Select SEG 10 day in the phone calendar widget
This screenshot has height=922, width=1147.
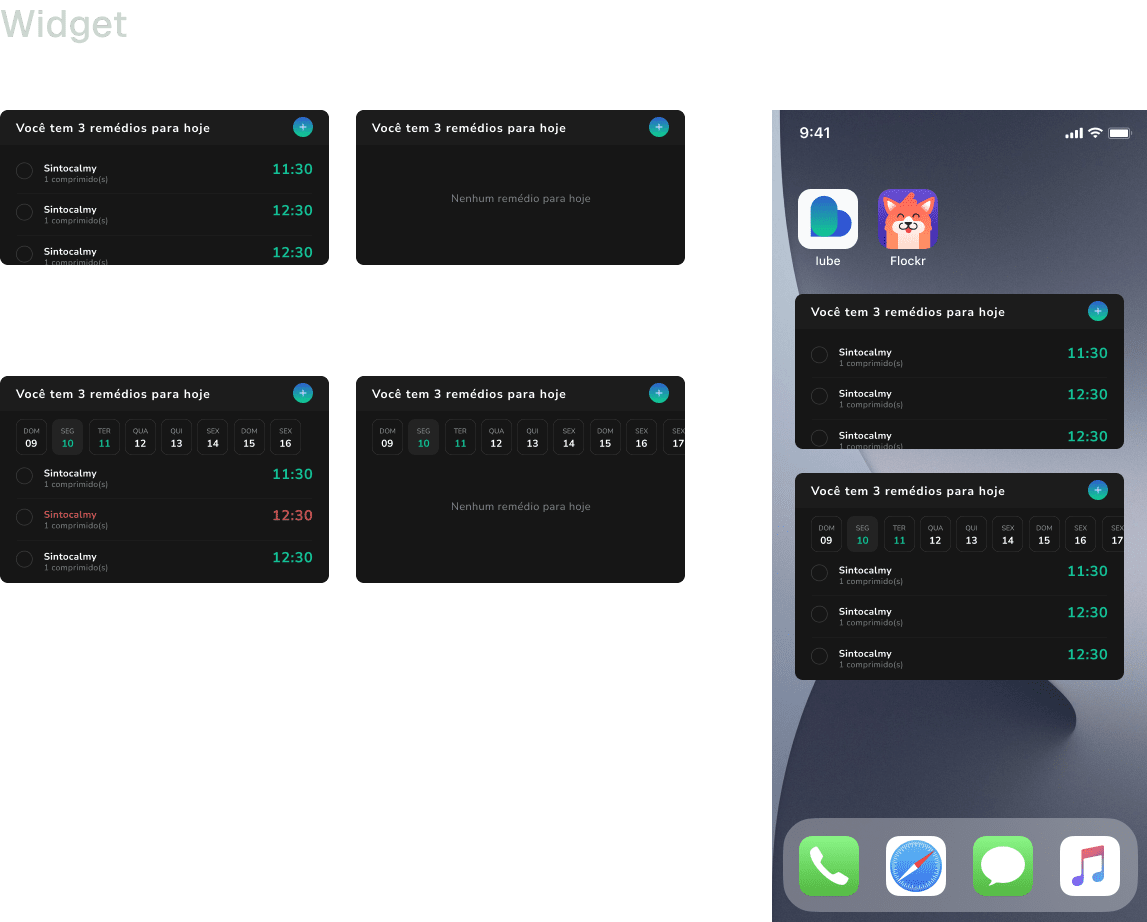click(862, 534)
